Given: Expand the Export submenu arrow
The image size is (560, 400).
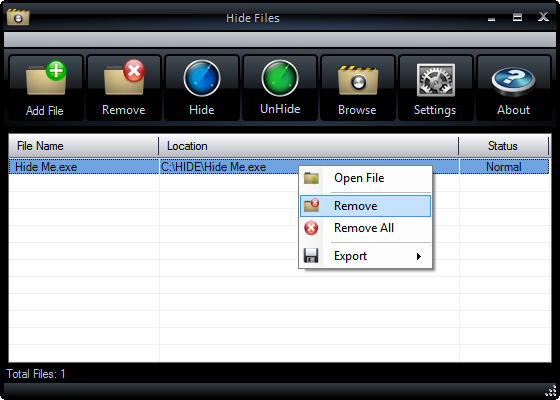Looking at the screenshot, I should 419,256.
